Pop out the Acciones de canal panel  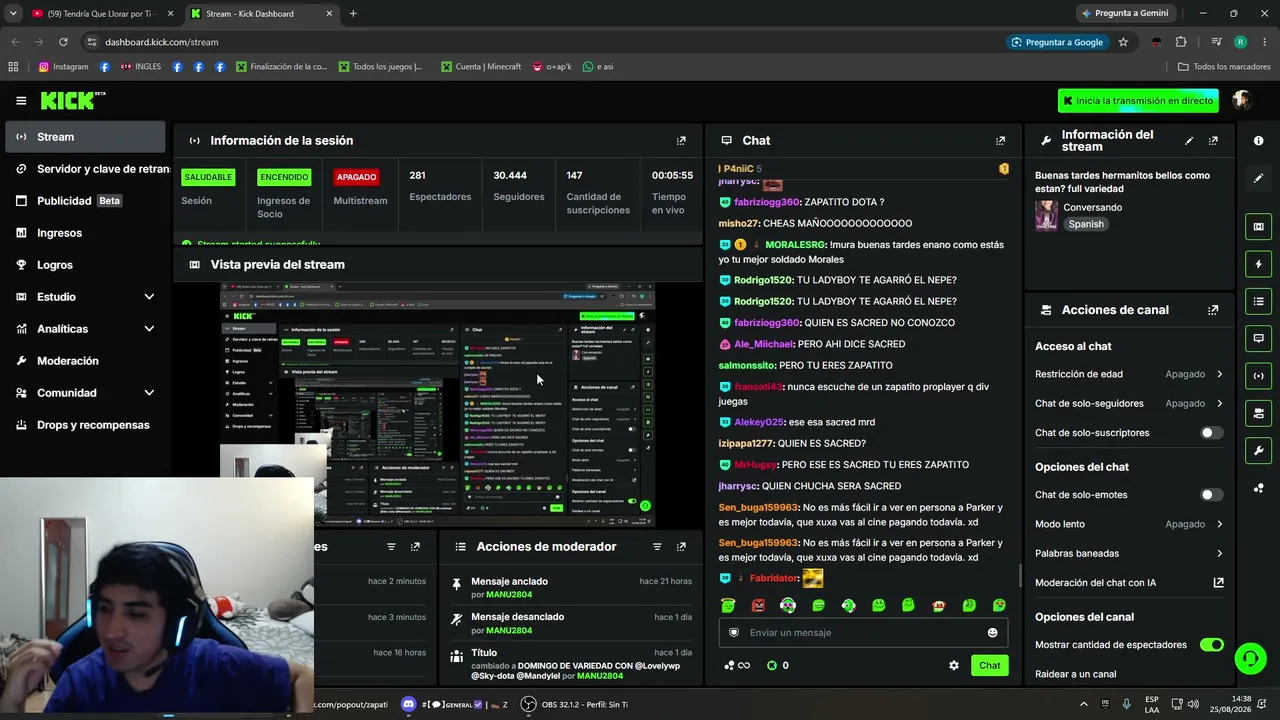(1213, 310)
